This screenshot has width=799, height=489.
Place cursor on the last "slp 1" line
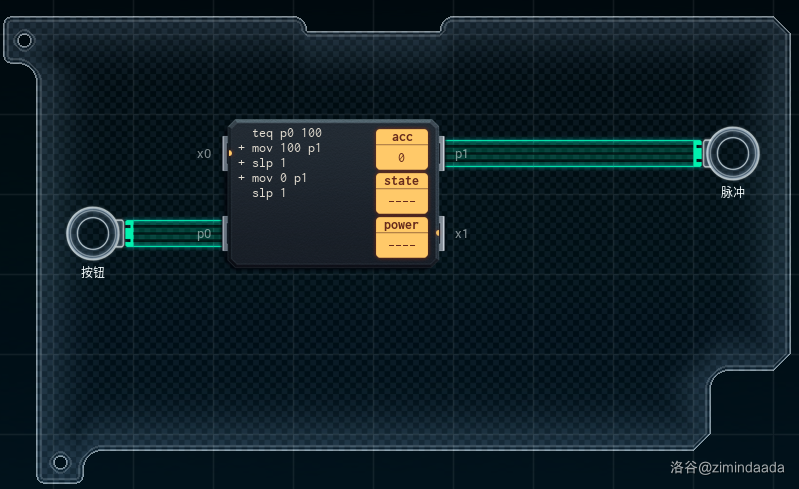pos(269,193)
